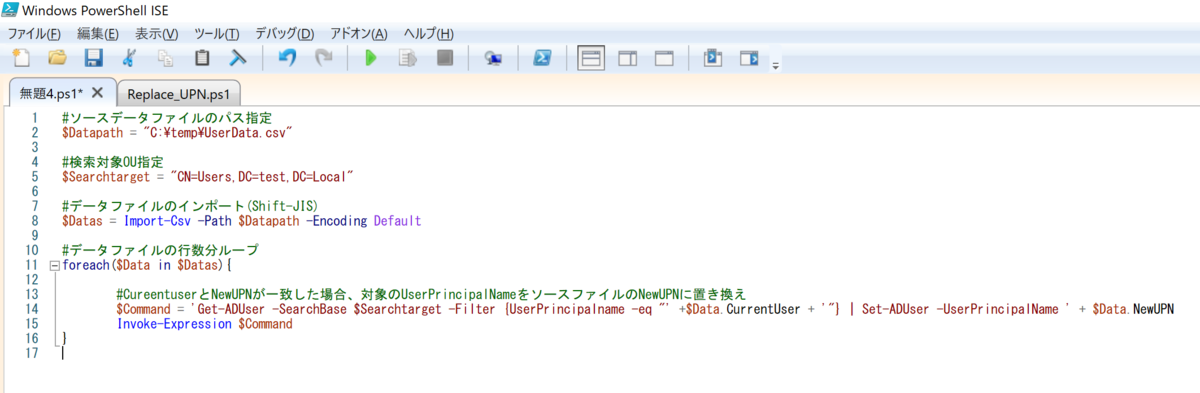Show command window icon
1200x393 pixels.
[712, 58]
